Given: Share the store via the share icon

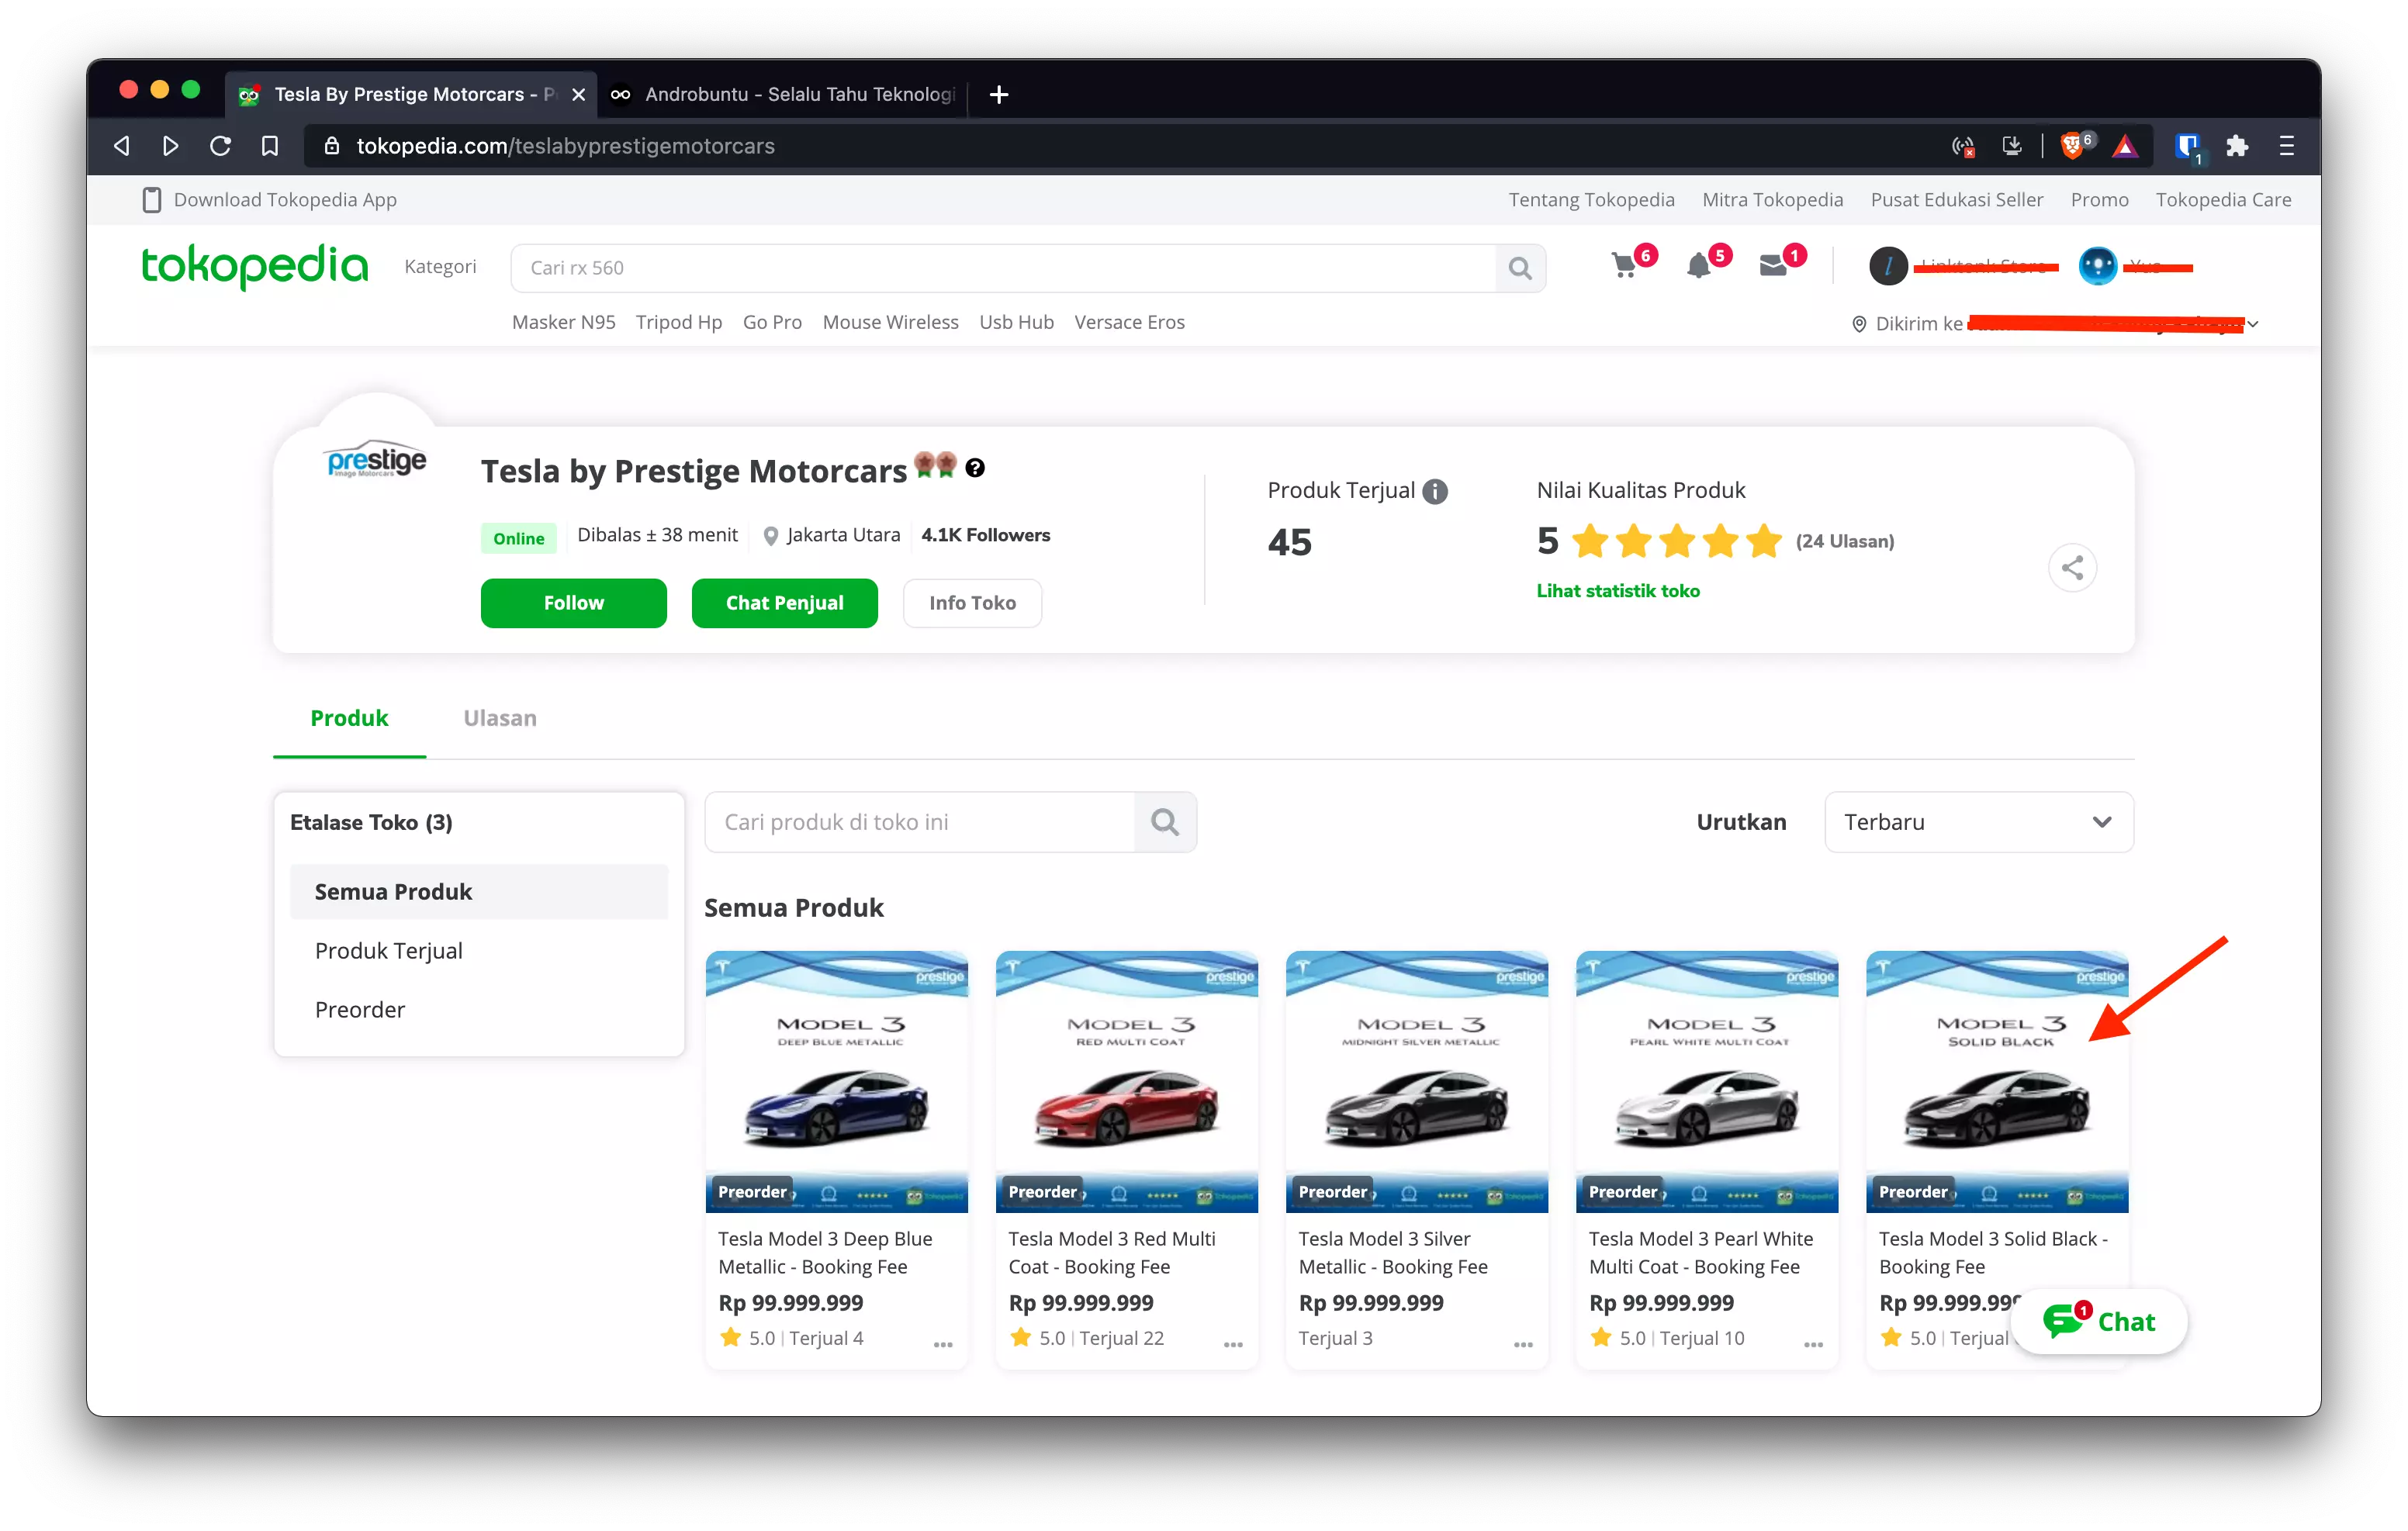Looking at the screenshot, I should 2073,567.
